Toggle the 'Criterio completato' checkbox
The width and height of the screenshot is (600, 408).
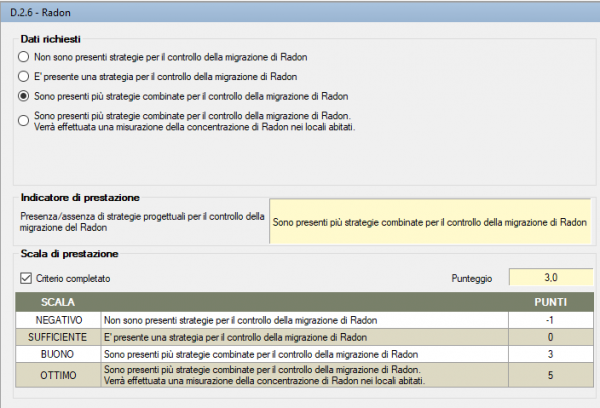click(26, 278)
